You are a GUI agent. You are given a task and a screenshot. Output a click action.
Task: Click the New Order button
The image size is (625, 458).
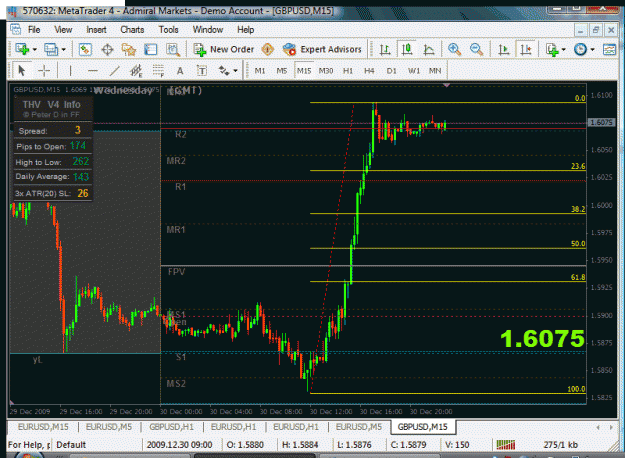tap(224, 49)
